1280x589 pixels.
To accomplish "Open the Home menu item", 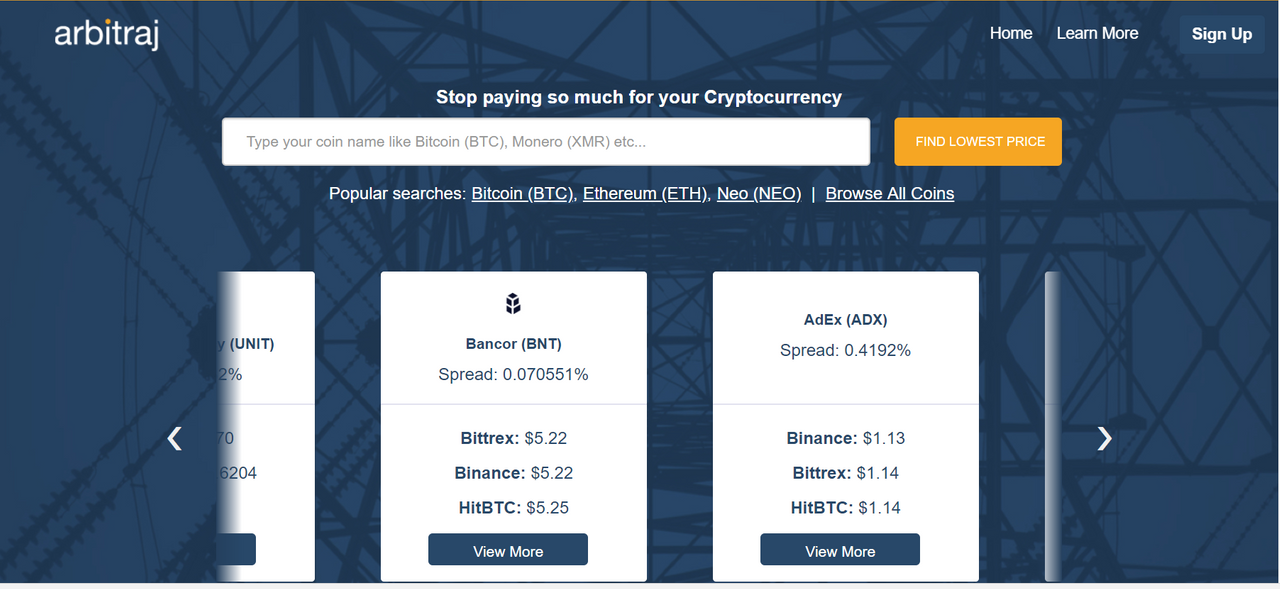I will click(1011, 33).
